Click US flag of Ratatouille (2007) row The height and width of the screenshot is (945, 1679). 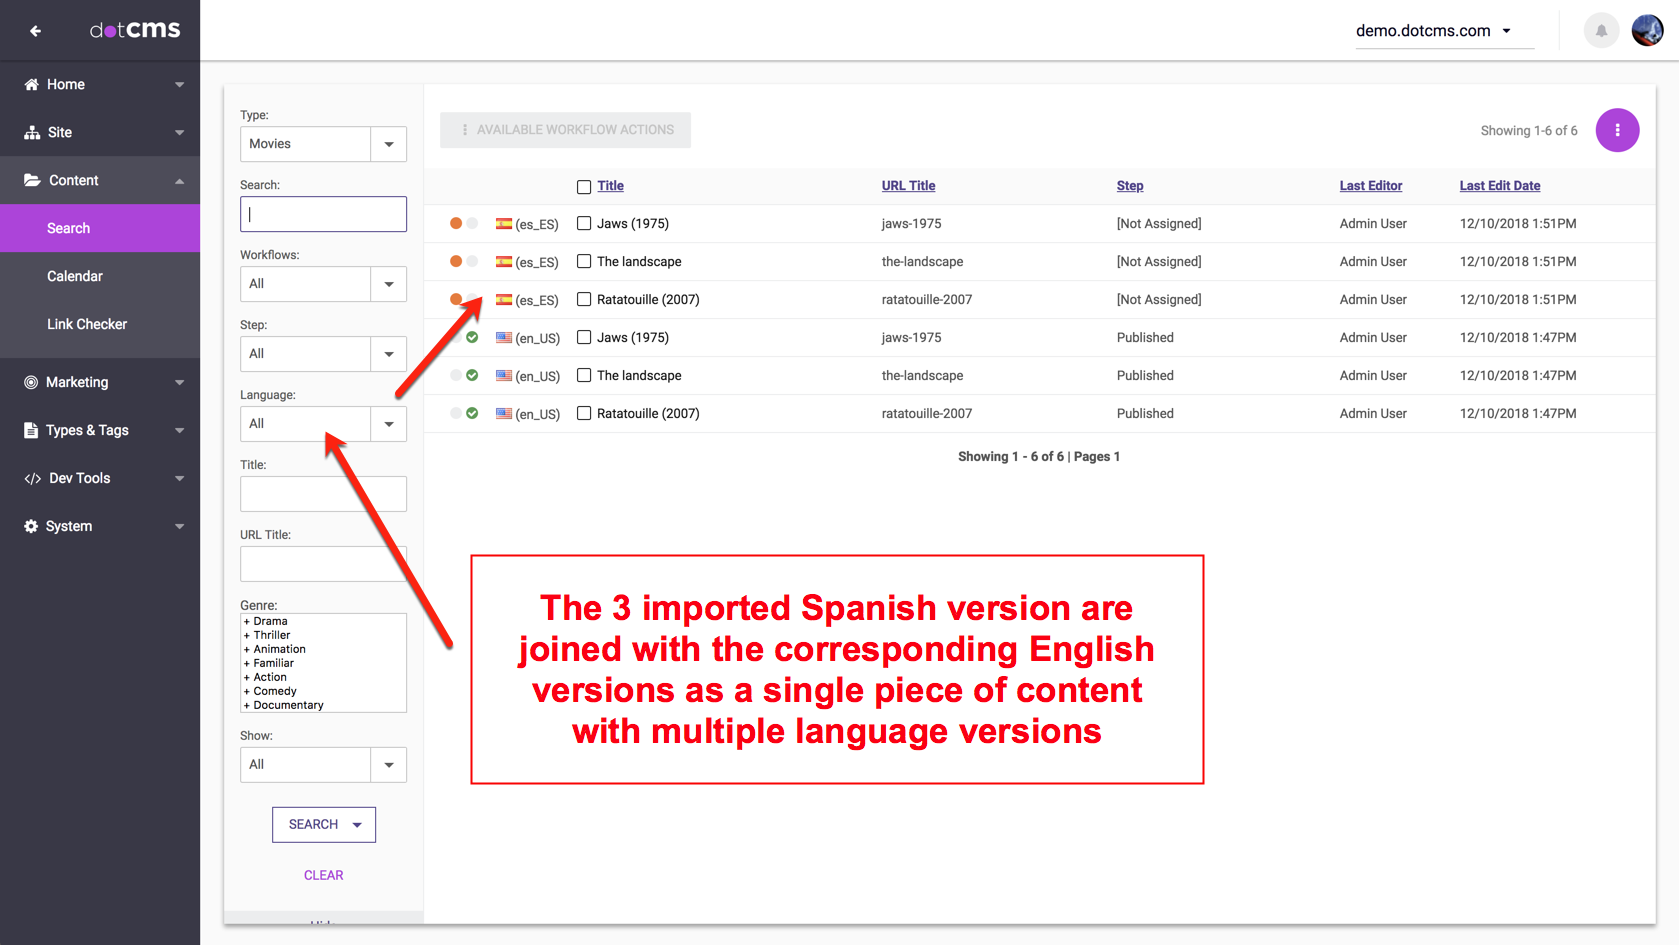point(504,414)
